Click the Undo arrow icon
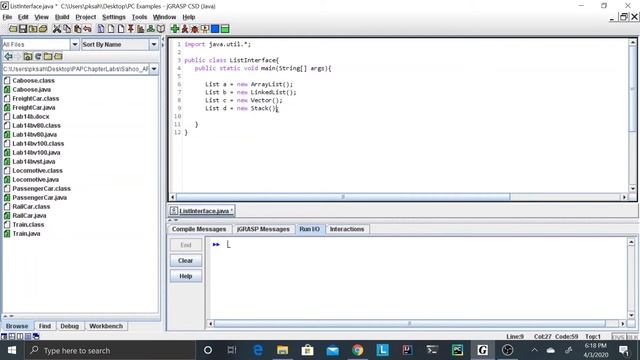 [x=87, y=29]
